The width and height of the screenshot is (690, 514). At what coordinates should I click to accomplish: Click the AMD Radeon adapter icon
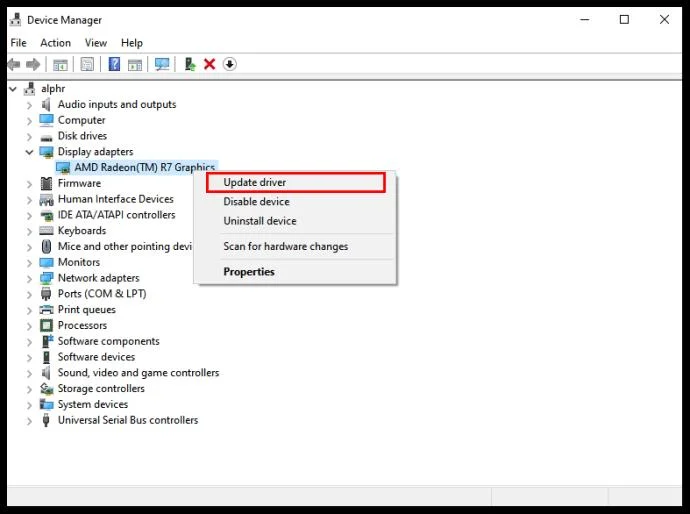pyautogui.click(x=63, y=168)
